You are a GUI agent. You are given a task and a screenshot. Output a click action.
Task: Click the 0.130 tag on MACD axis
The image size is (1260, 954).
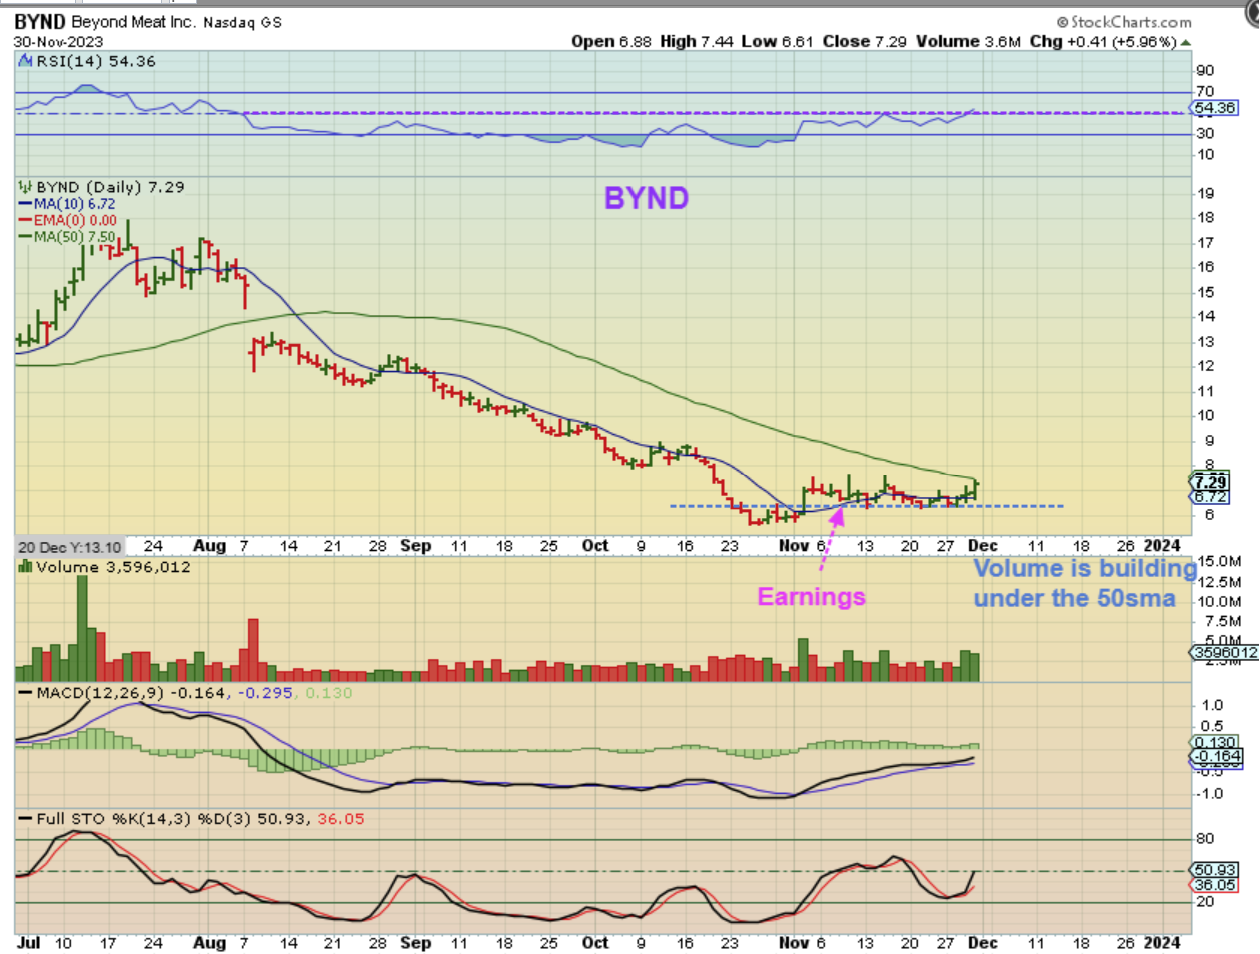pos(1215,743)
